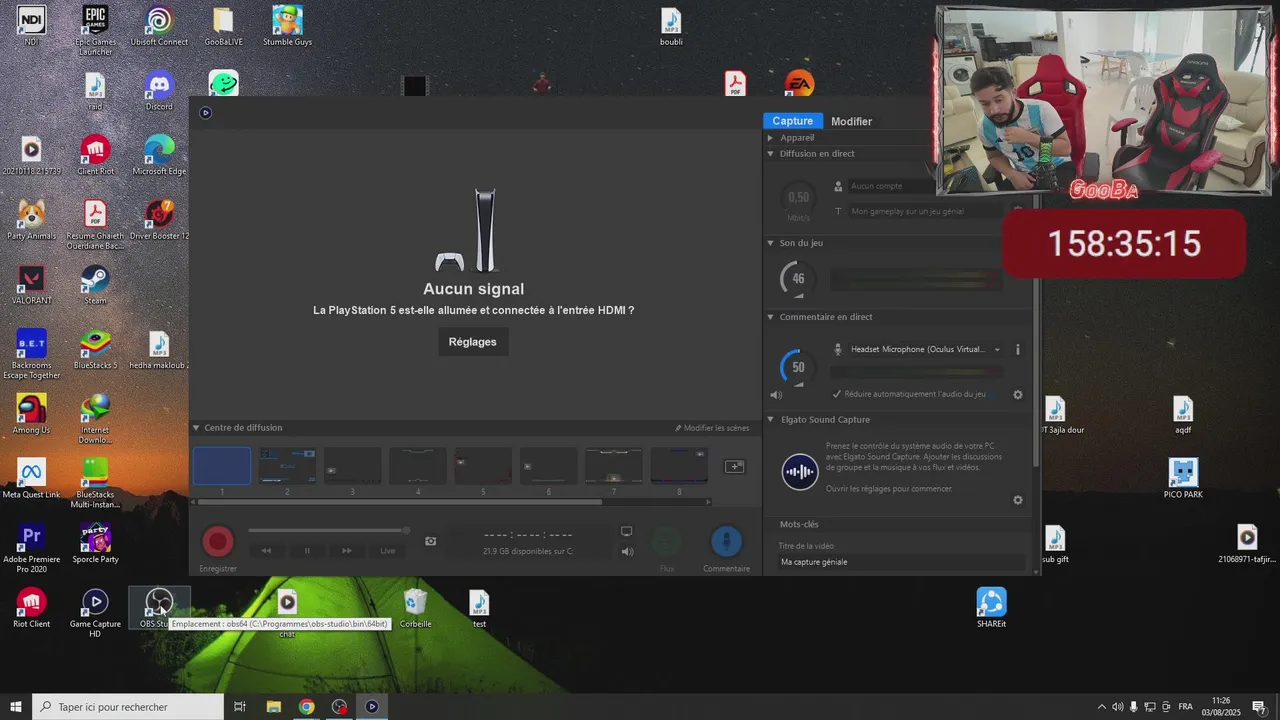Open OBS Studio desktop shortcut
This screenshot has width=1280, height=720.
pos(158,609)
